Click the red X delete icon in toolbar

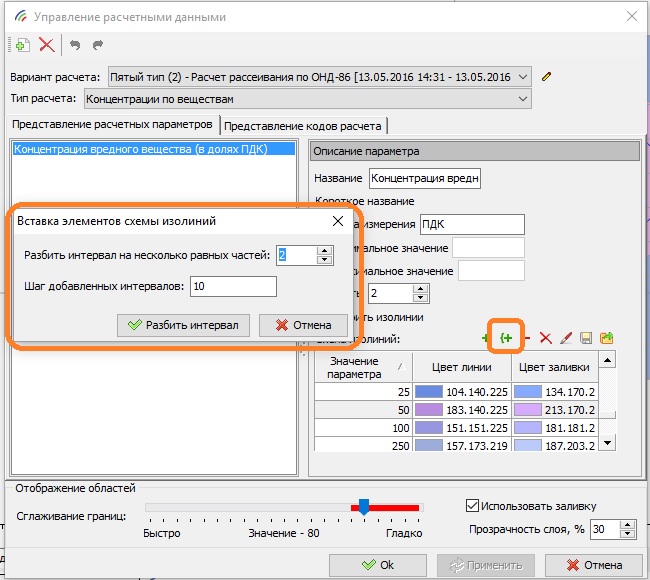pyautogui.click(x=46, y=45)
